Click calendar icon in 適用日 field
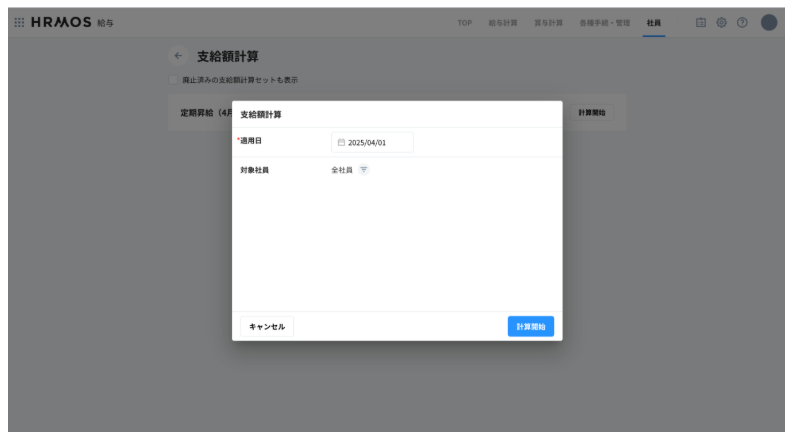The image size is (797, 439). pos(341,143)
